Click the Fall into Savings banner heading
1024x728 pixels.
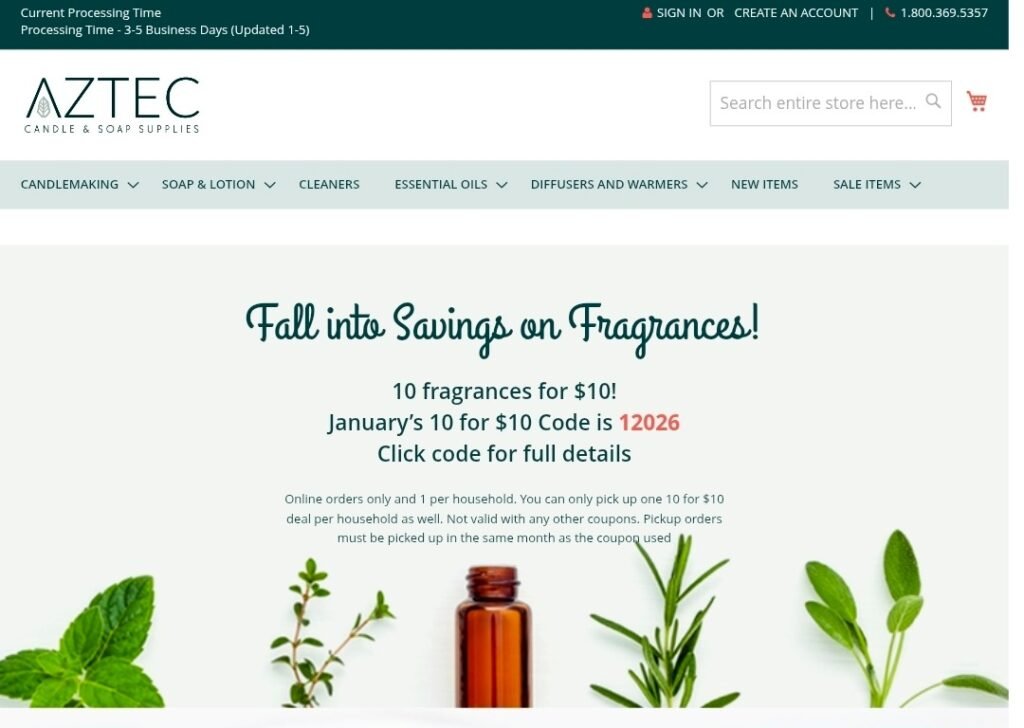coord(502,326)
